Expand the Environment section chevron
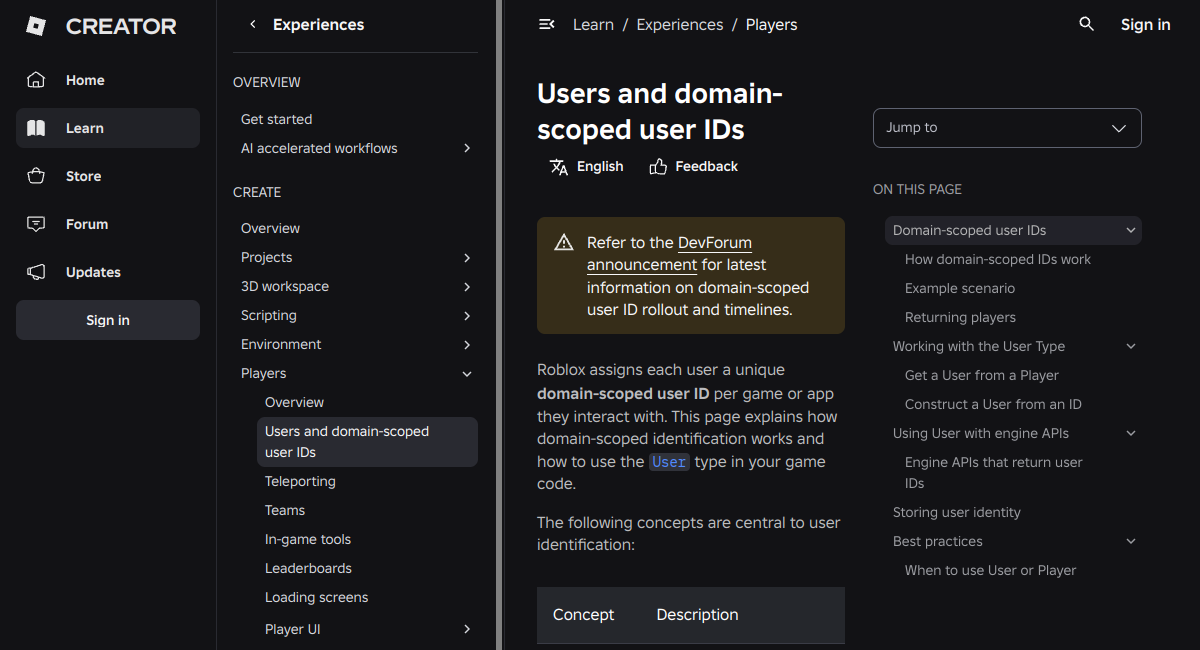1200x650 pixels. tap(467, 344)
